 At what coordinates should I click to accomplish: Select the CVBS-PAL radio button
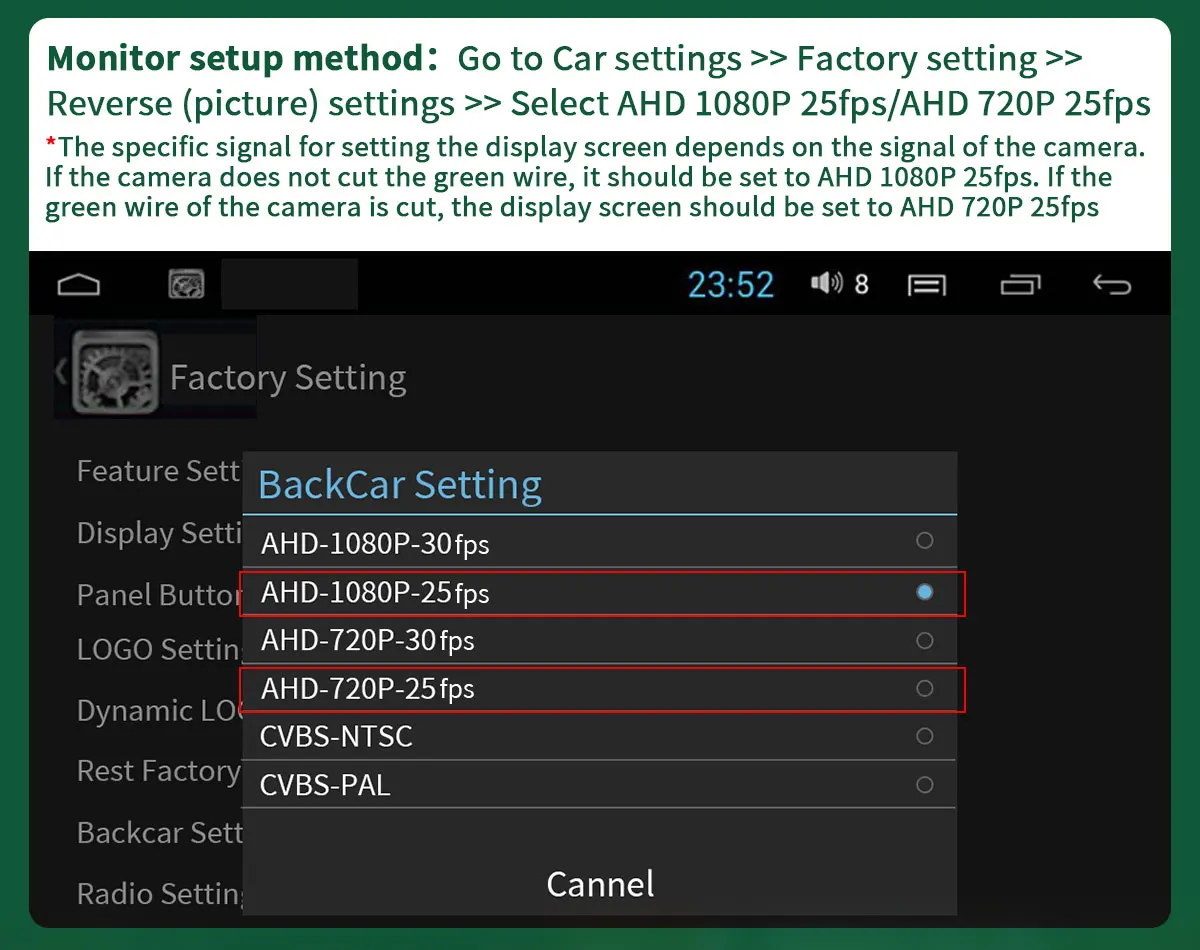(924, 785)
